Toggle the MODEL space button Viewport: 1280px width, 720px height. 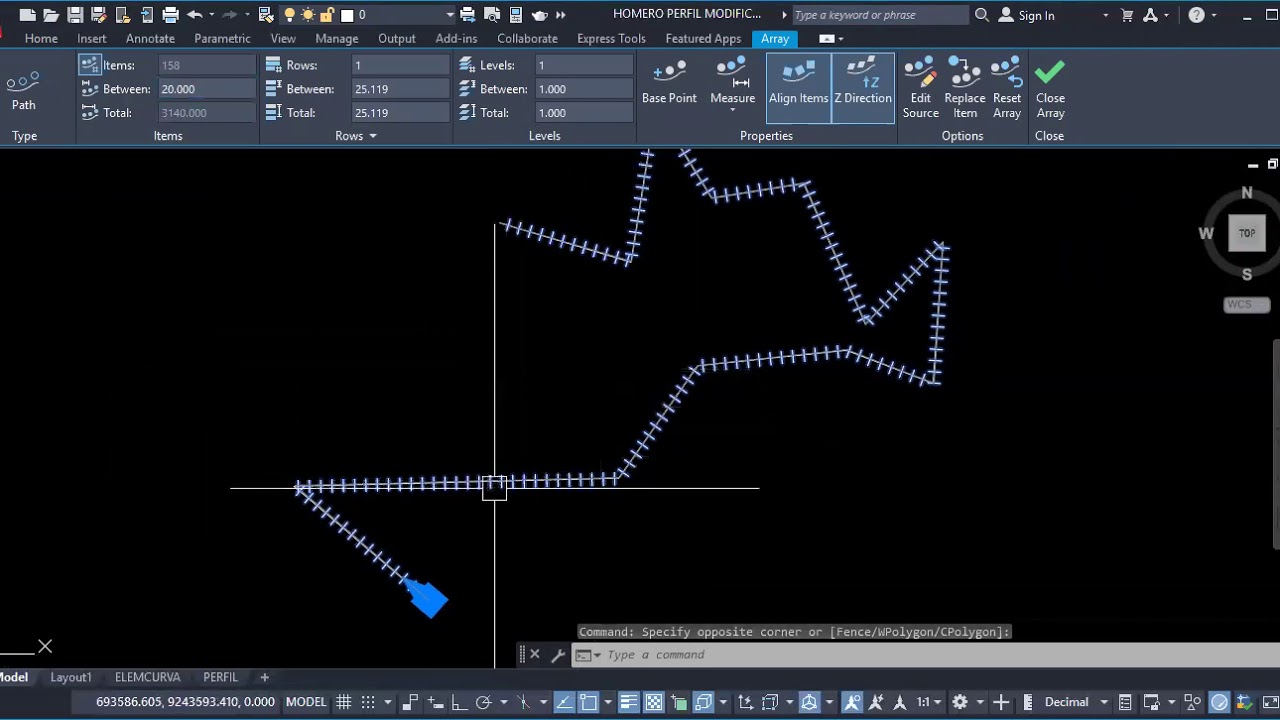pos(306,702)
